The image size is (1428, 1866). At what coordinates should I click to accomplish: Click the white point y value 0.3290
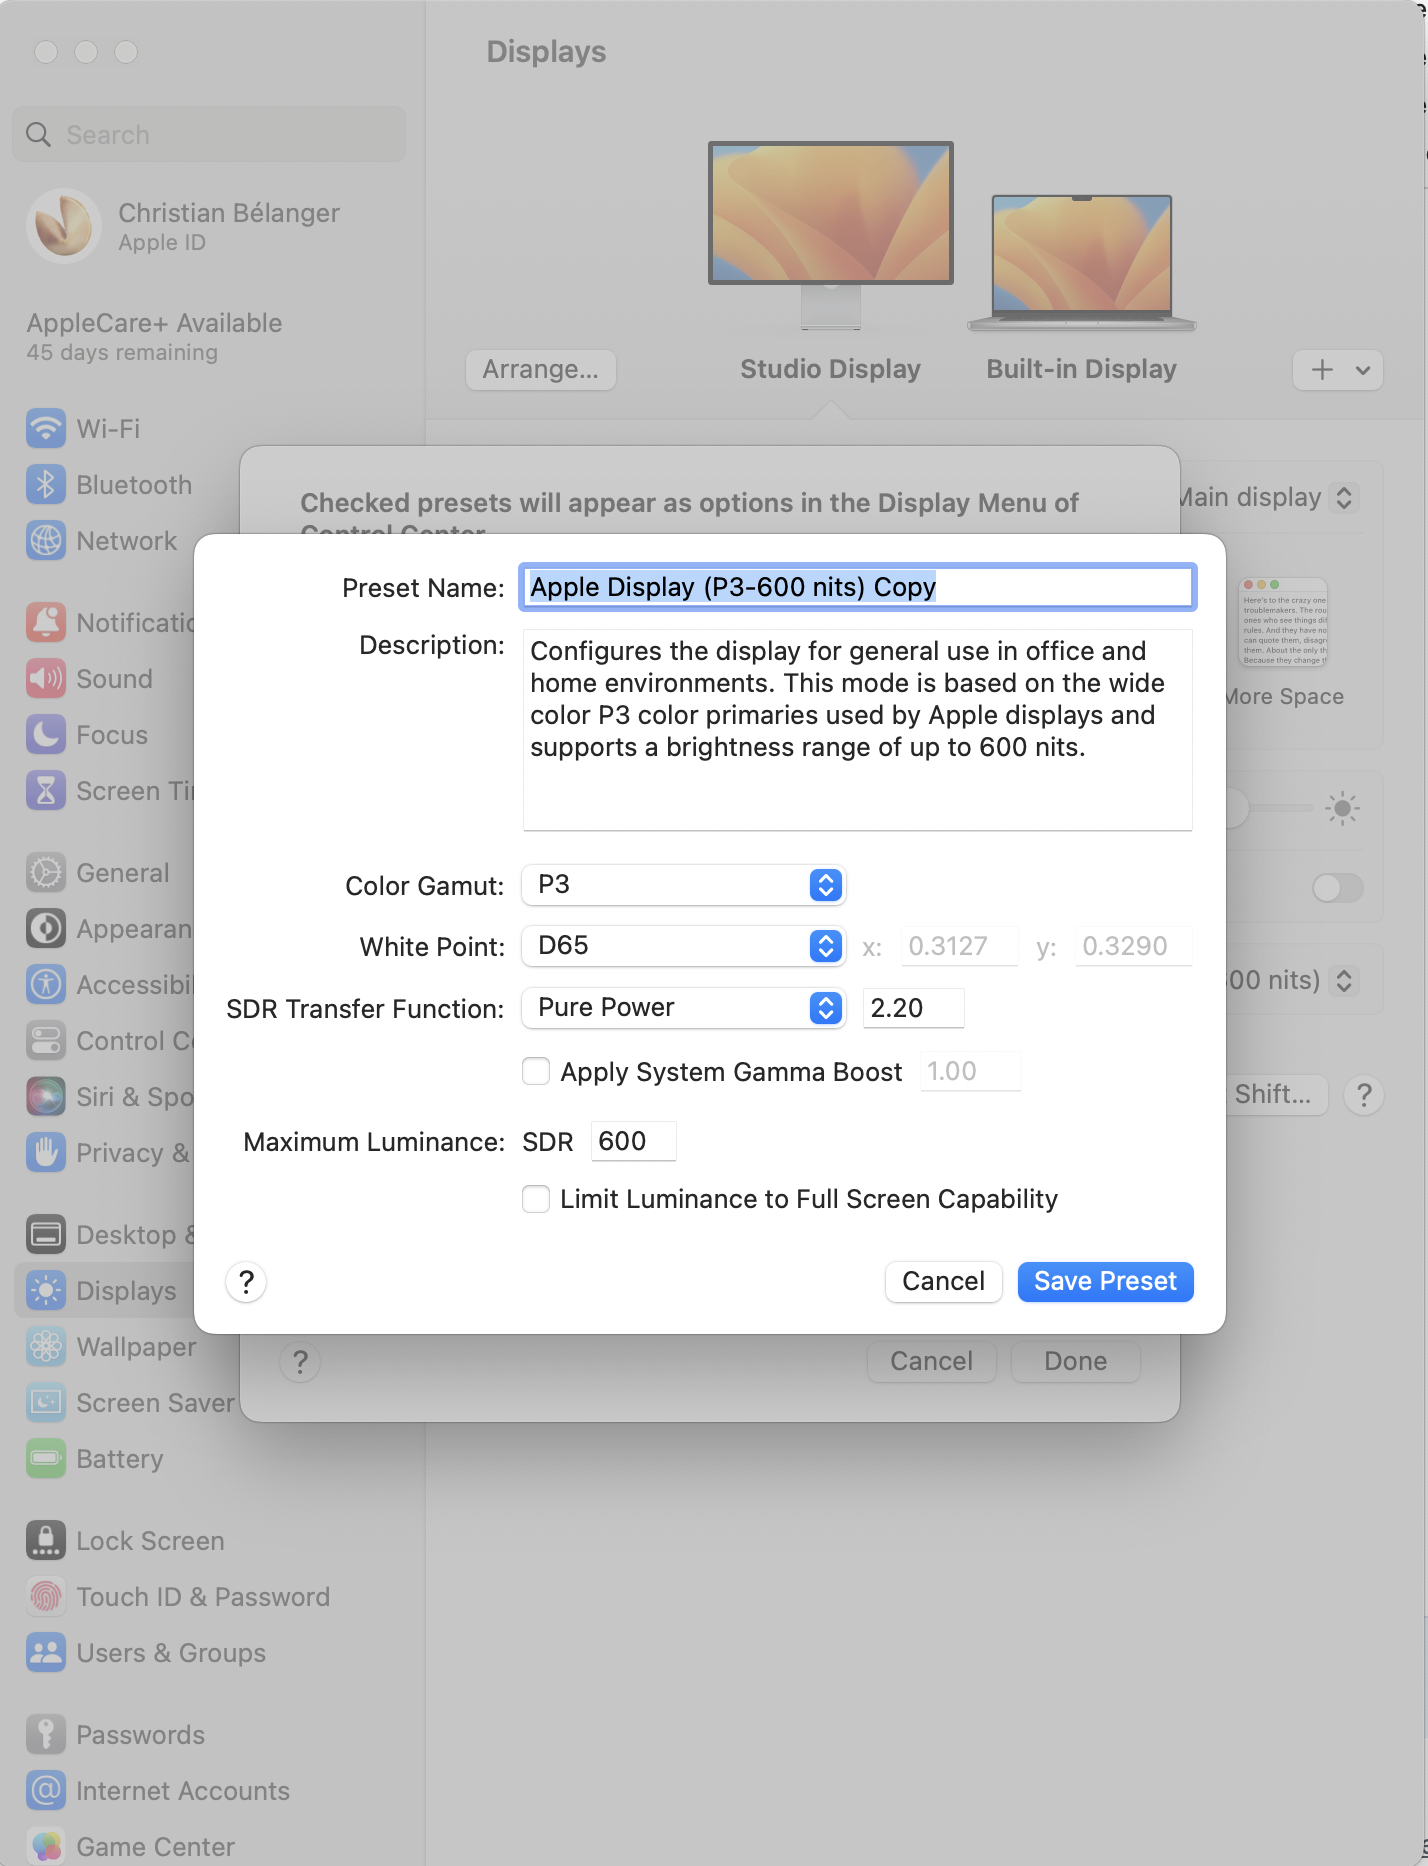pos(1133,946)
